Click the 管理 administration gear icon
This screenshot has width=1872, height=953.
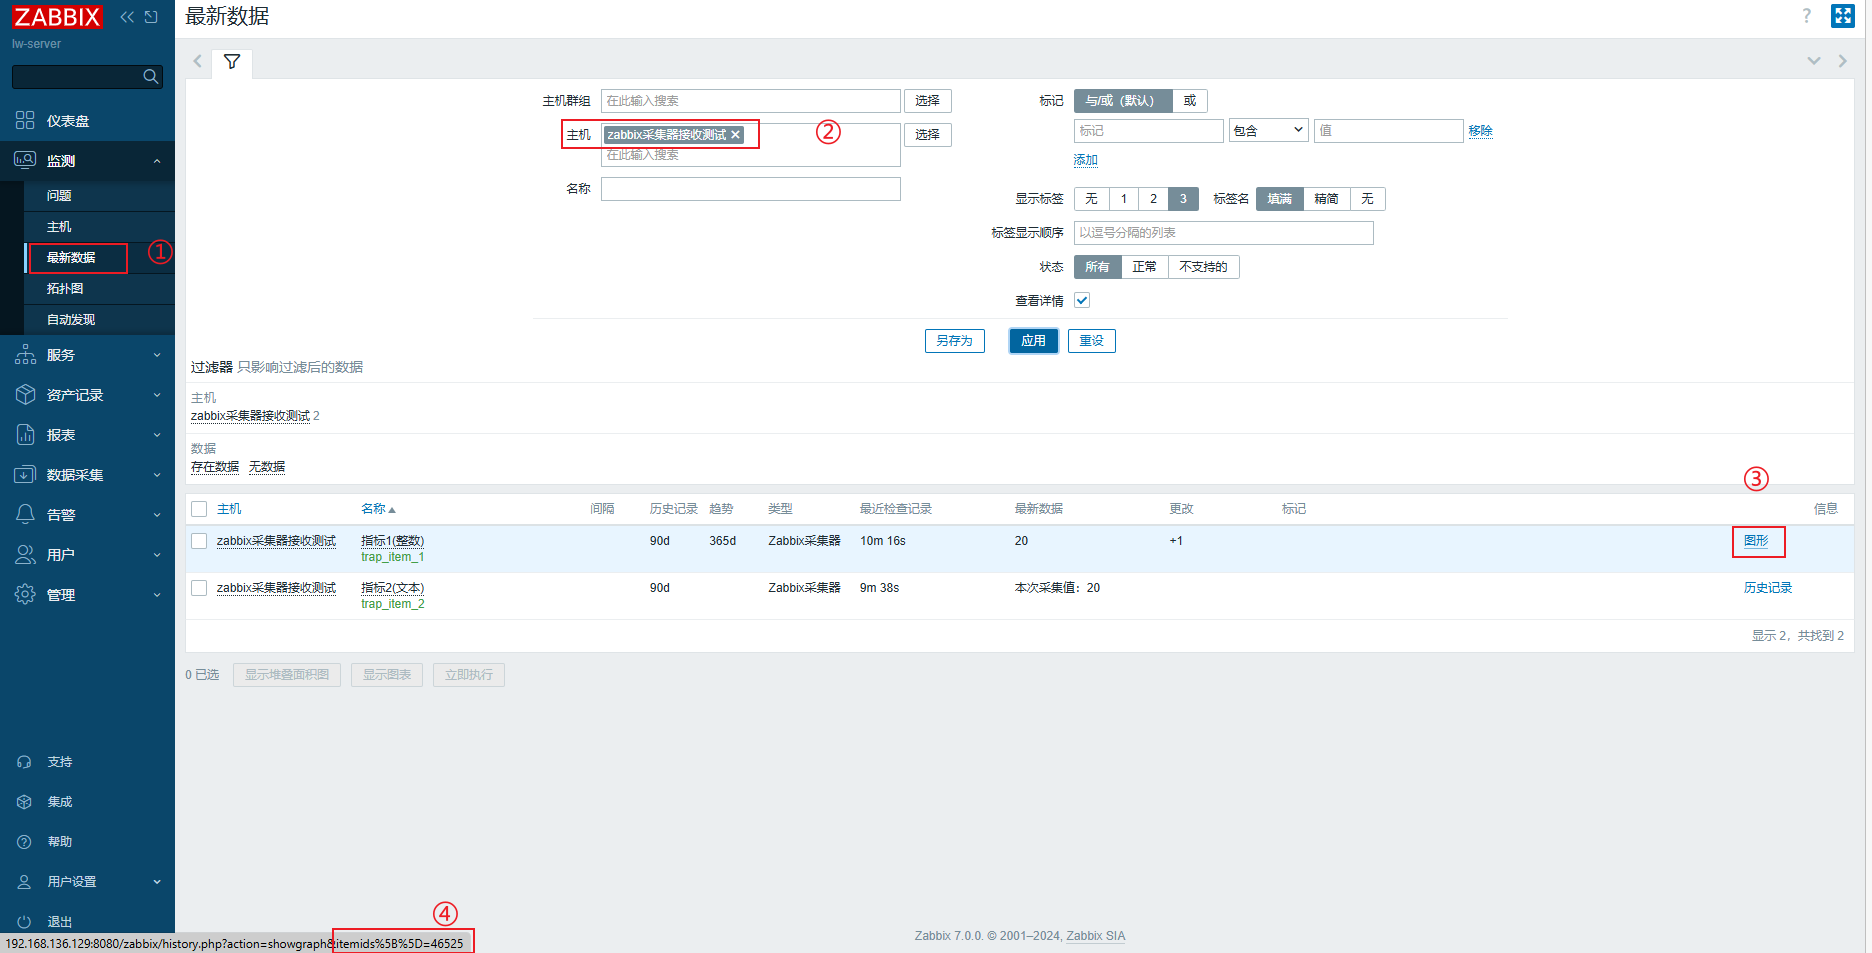[25, 595]
